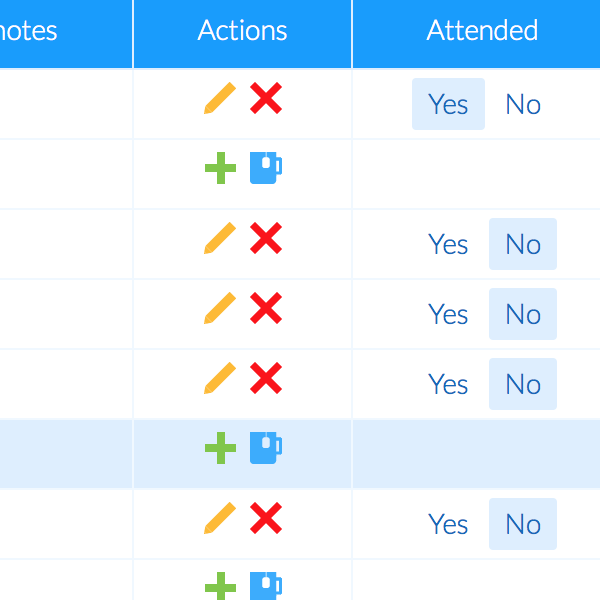Choose No for attended in the fourth row
The width and height of the screenshot is (600, 600).
tap(523, 314)
